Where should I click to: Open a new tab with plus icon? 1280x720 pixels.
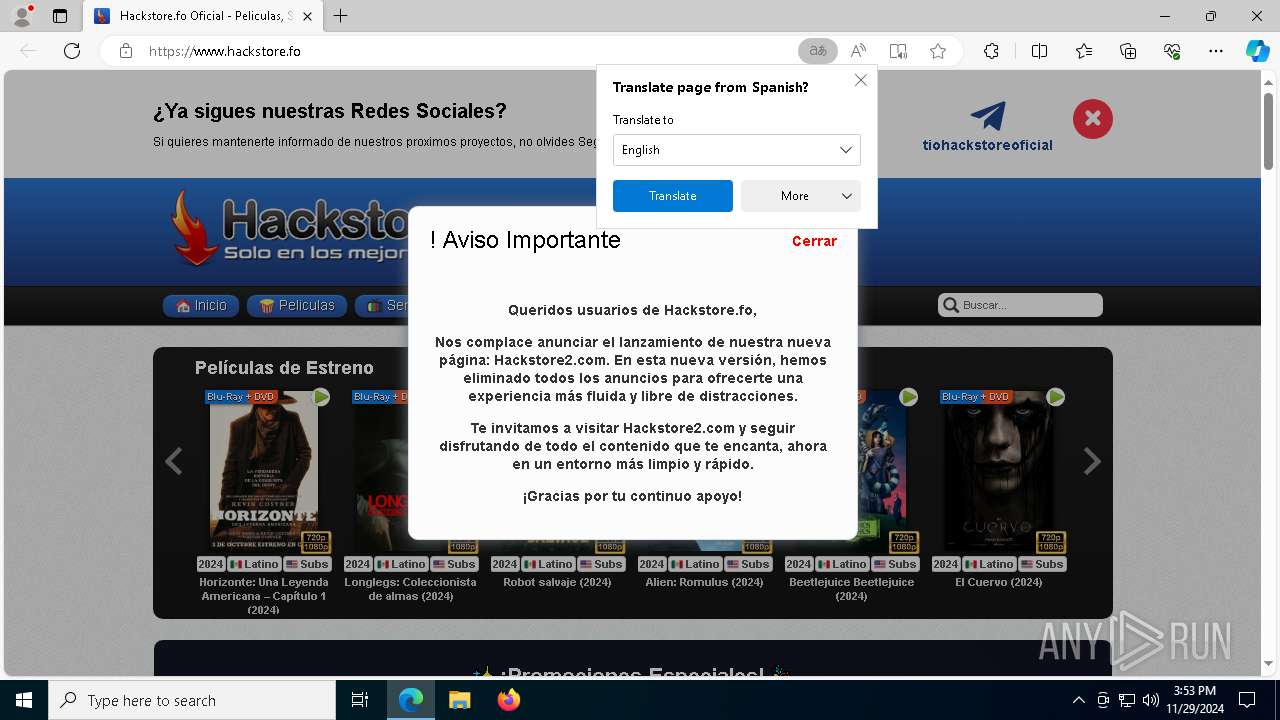point(341,16)
